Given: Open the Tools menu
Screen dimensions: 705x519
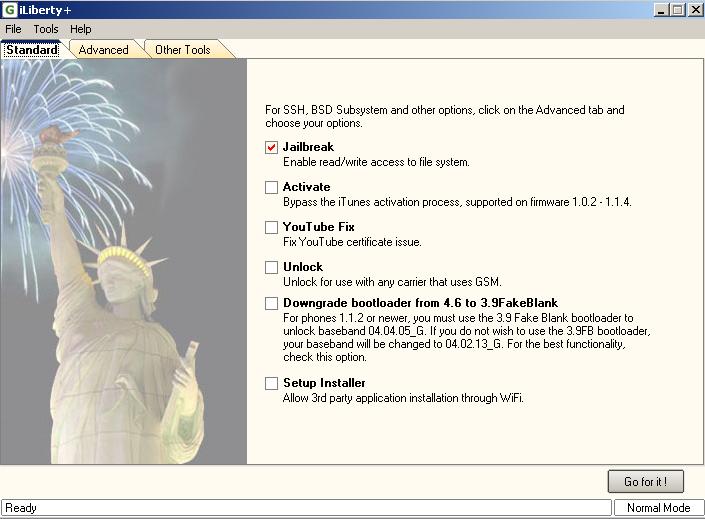Looking at the screenshot, I should coord(46,29).
